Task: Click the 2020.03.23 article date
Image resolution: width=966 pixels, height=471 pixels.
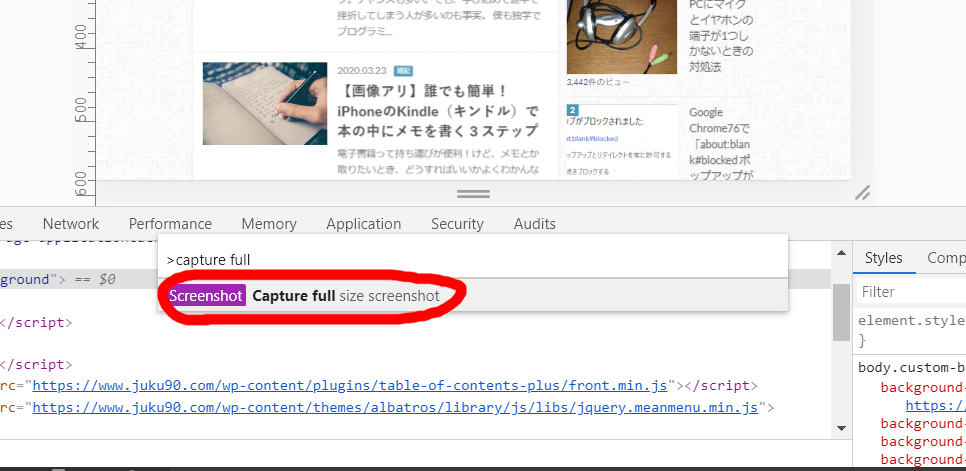Action: [362, 70]
